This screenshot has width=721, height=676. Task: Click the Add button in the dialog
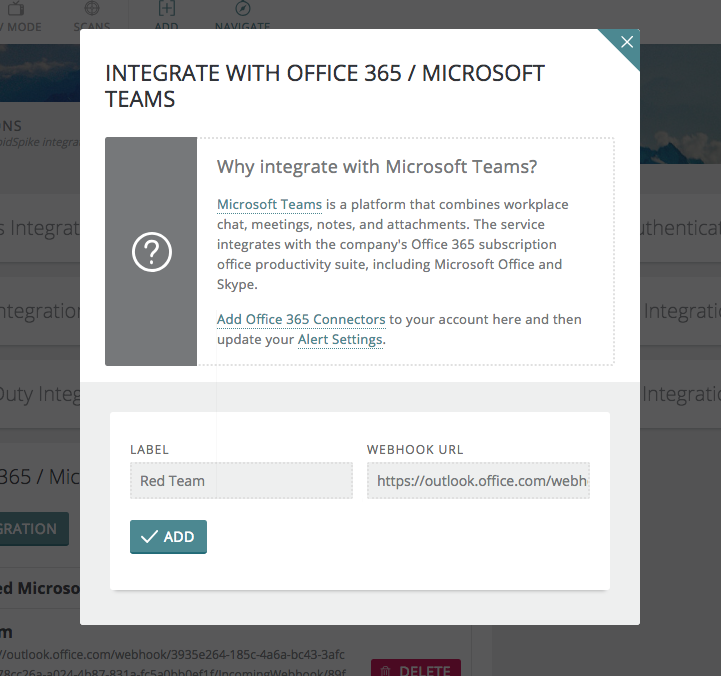168,537
